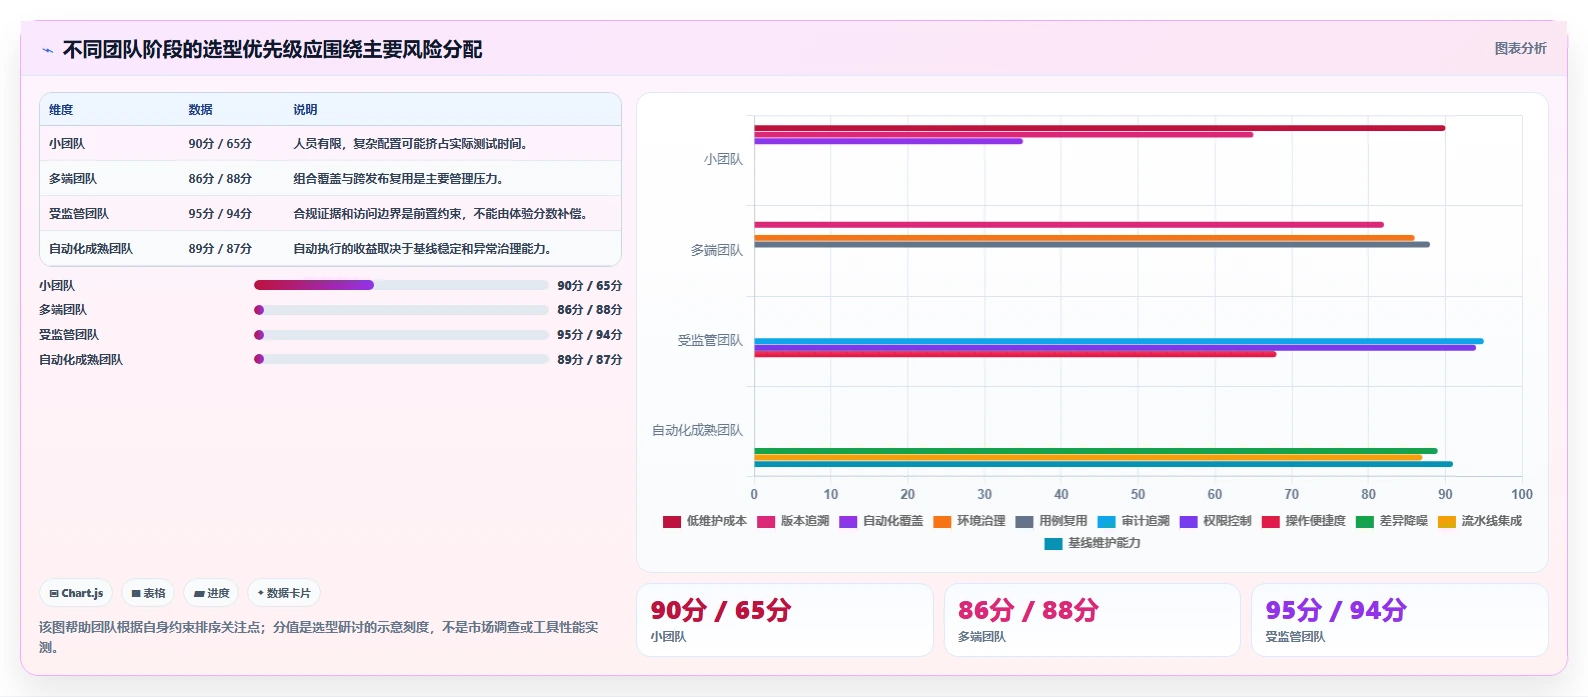Toggle the 审计追溯 legend entry

click(1133, 521)
